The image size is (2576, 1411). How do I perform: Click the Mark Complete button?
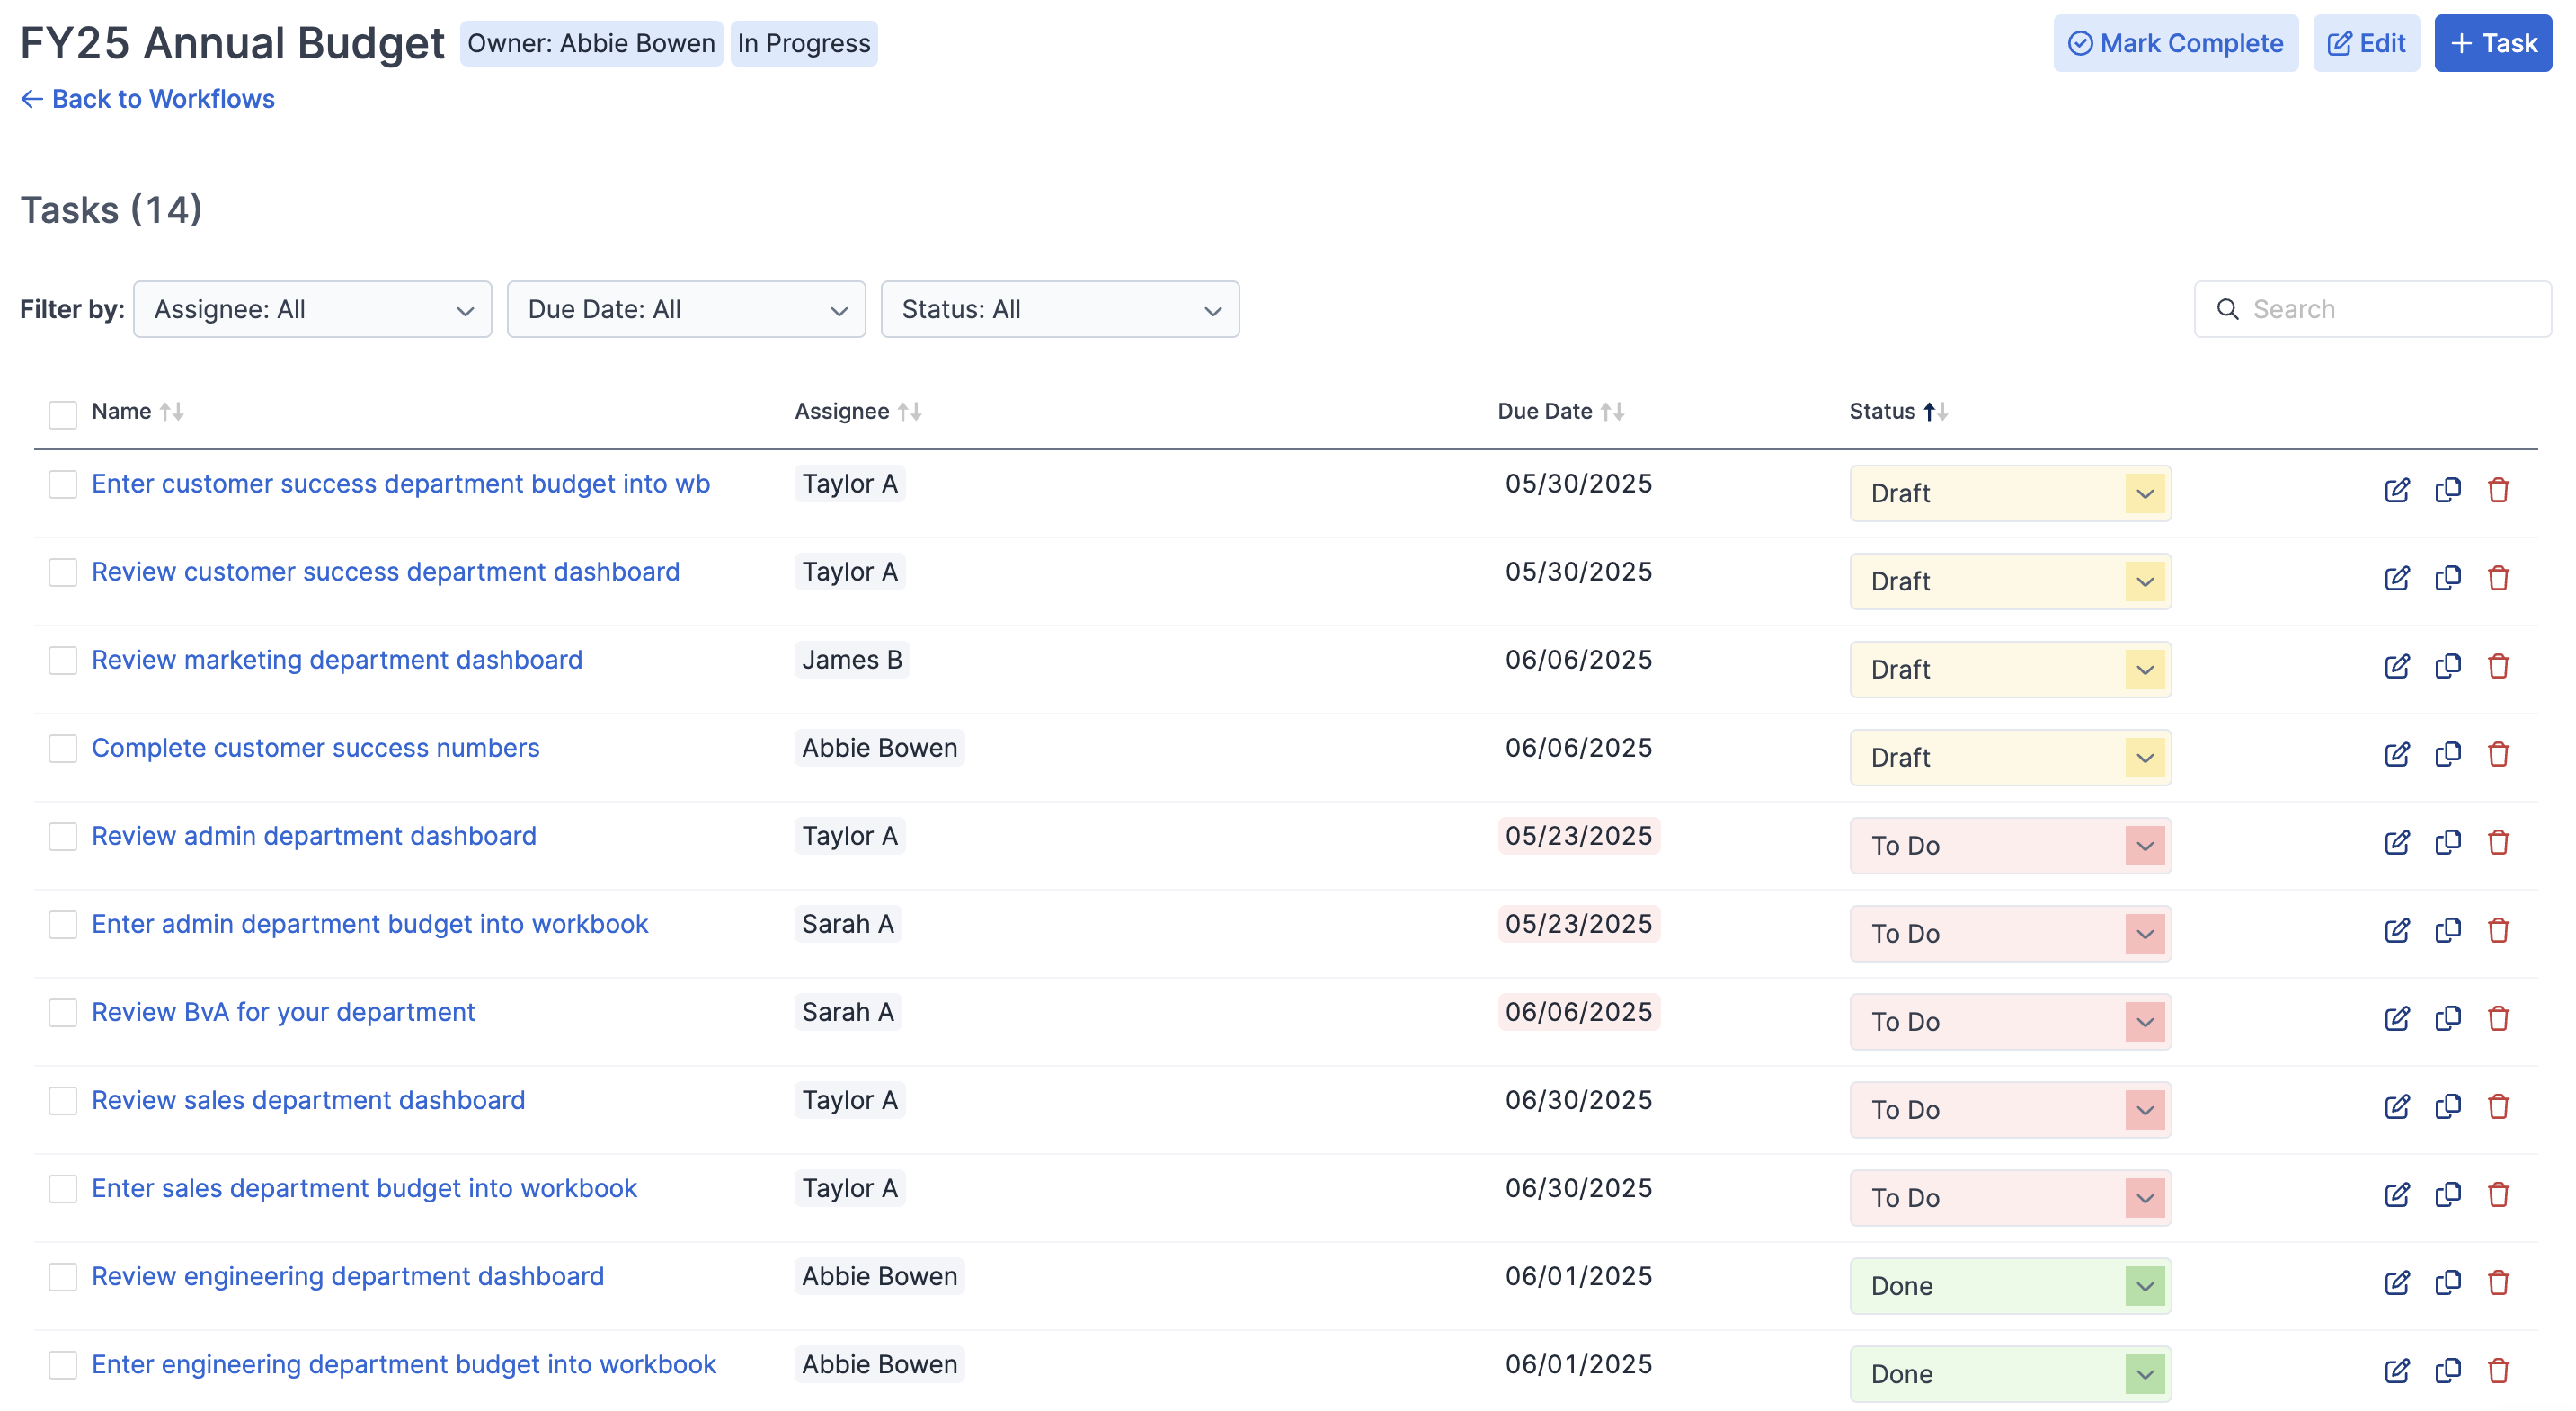coord(2176,43)
